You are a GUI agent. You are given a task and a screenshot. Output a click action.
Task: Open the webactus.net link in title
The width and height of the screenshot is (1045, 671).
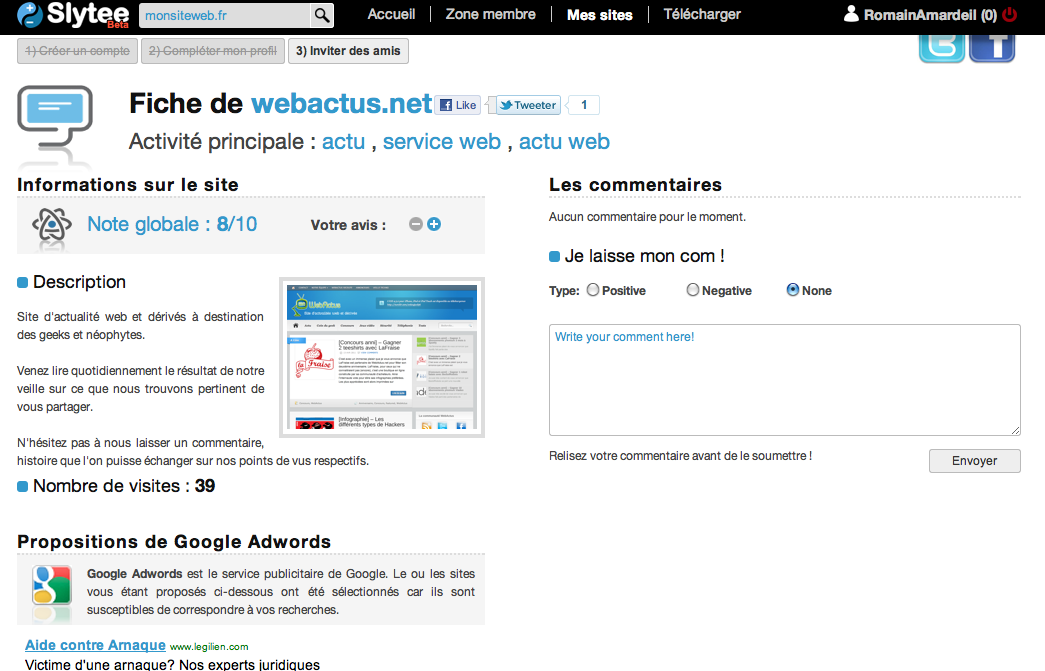pos(341,104)
